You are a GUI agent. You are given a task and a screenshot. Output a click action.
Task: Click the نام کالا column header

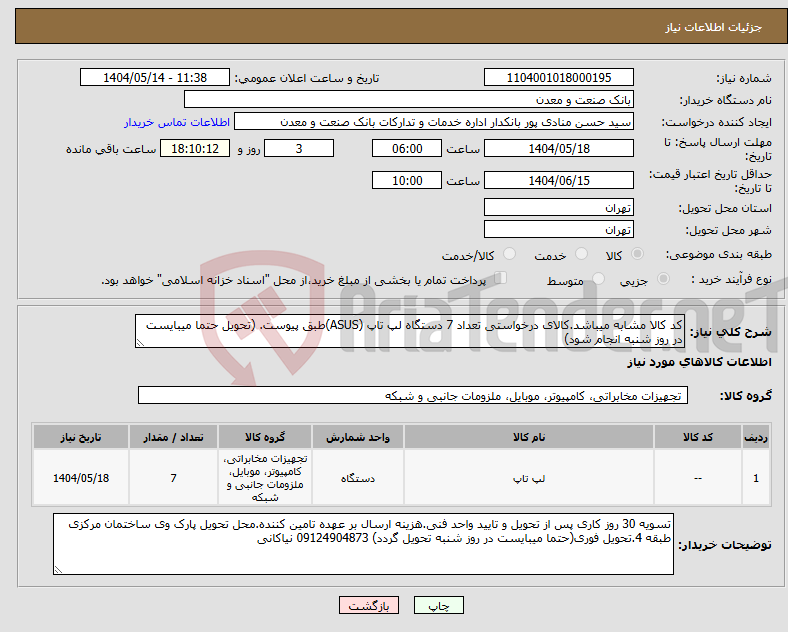coord(529,437)
